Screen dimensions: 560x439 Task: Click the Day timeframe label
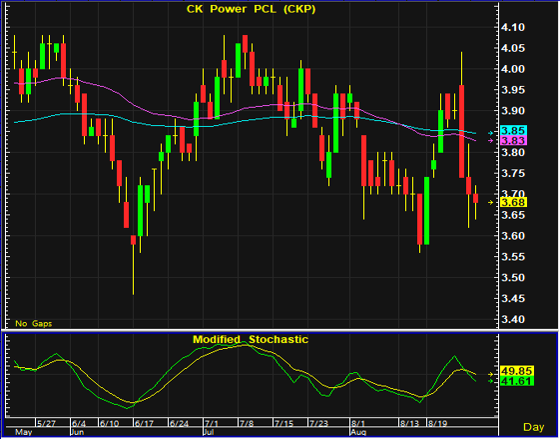tap(534, 427)
